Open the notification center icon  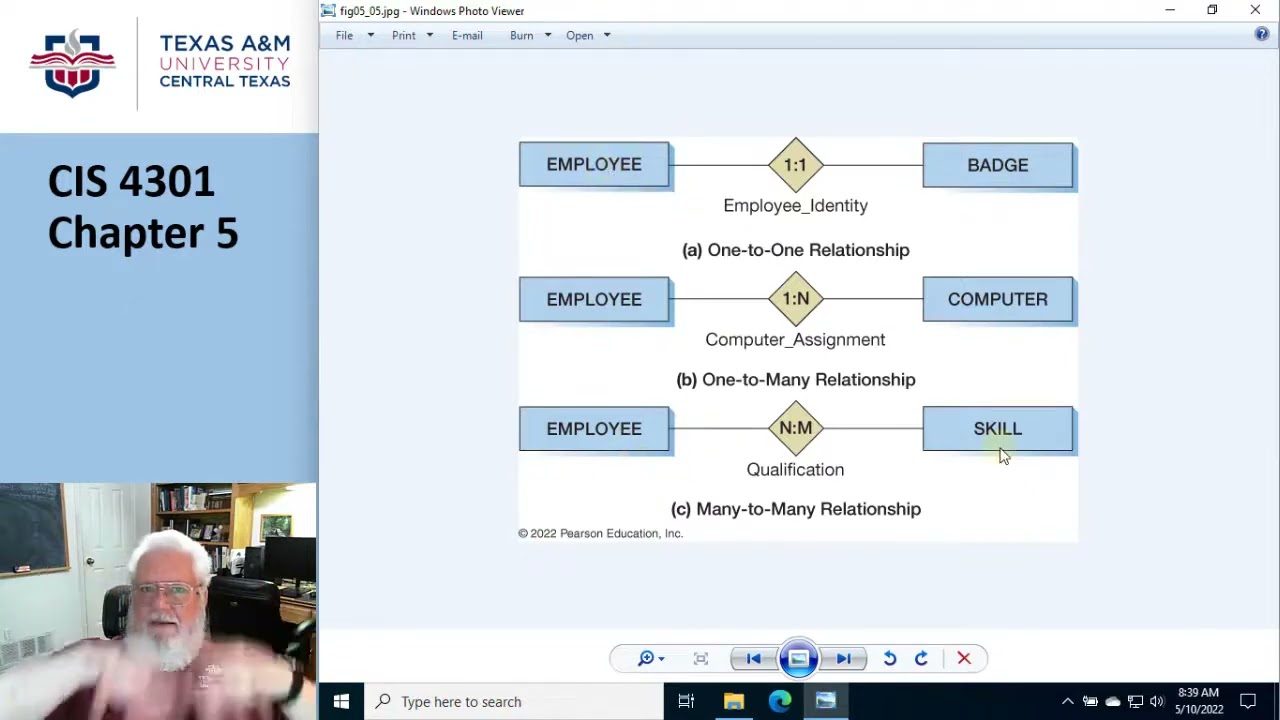click(1248, 701)
